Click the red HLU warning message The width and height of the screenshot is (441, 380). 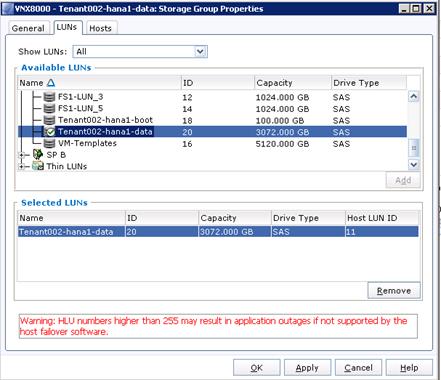(x=218, y=326)
